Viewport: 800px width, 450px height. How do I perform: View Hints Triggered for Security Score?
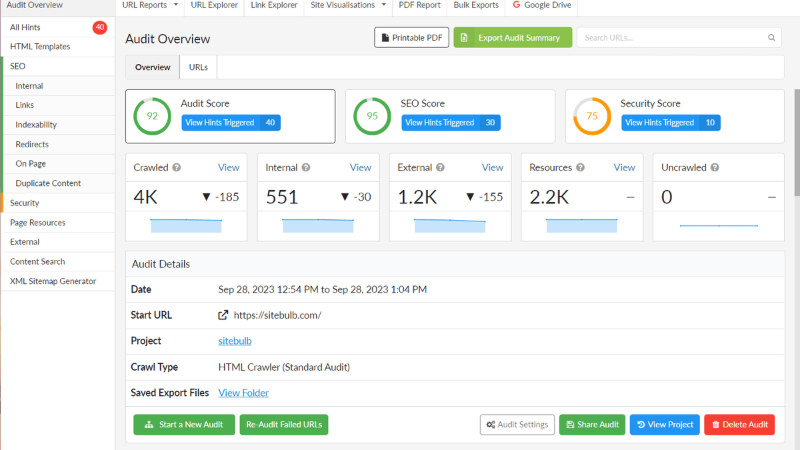point(670,123)
